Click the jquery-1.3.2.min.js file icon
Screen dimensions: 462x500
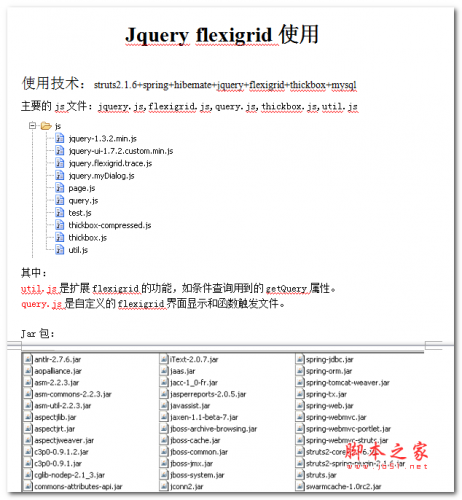click(60, 138)
